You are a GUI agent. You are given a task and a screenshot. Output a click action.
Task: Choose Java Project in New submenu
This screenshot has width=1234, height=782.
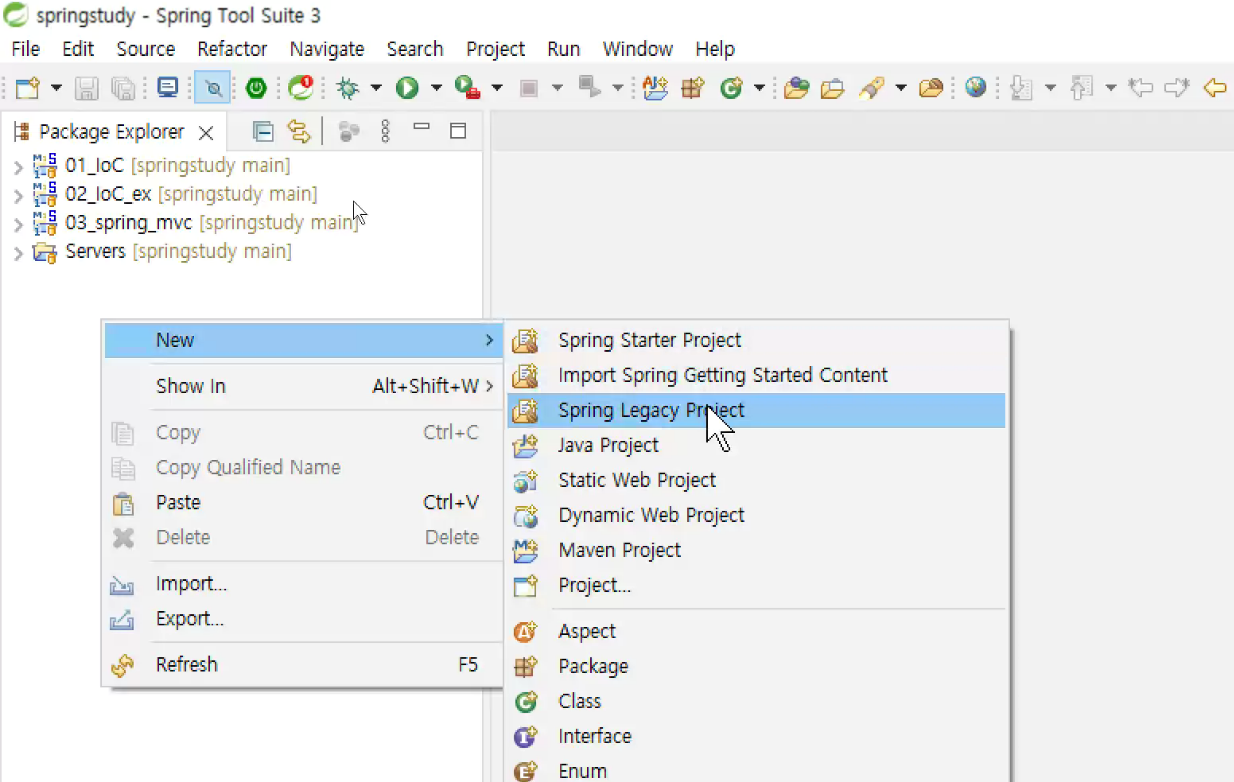coord(756,445)
